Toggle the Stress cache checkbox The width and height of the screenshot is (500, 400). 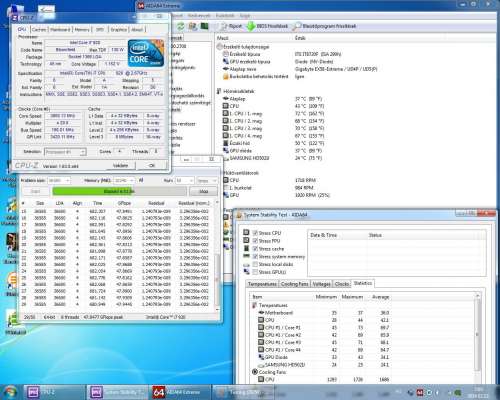[255, 249]
